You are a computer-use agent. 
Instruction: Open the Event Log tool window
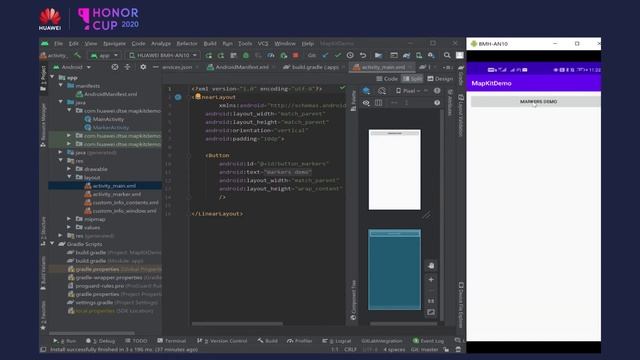pos(428,340)
